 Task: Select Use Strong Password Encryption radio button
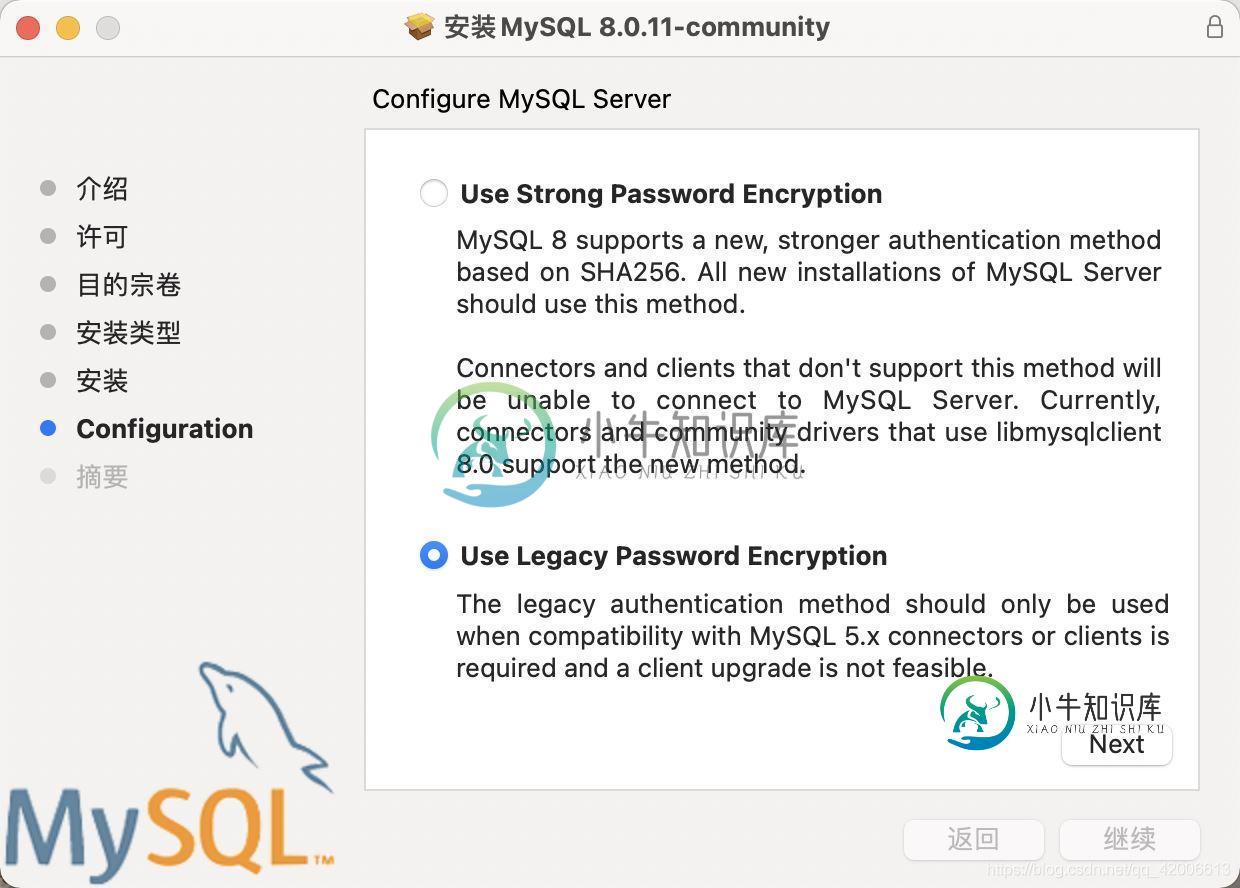(434, 193)
